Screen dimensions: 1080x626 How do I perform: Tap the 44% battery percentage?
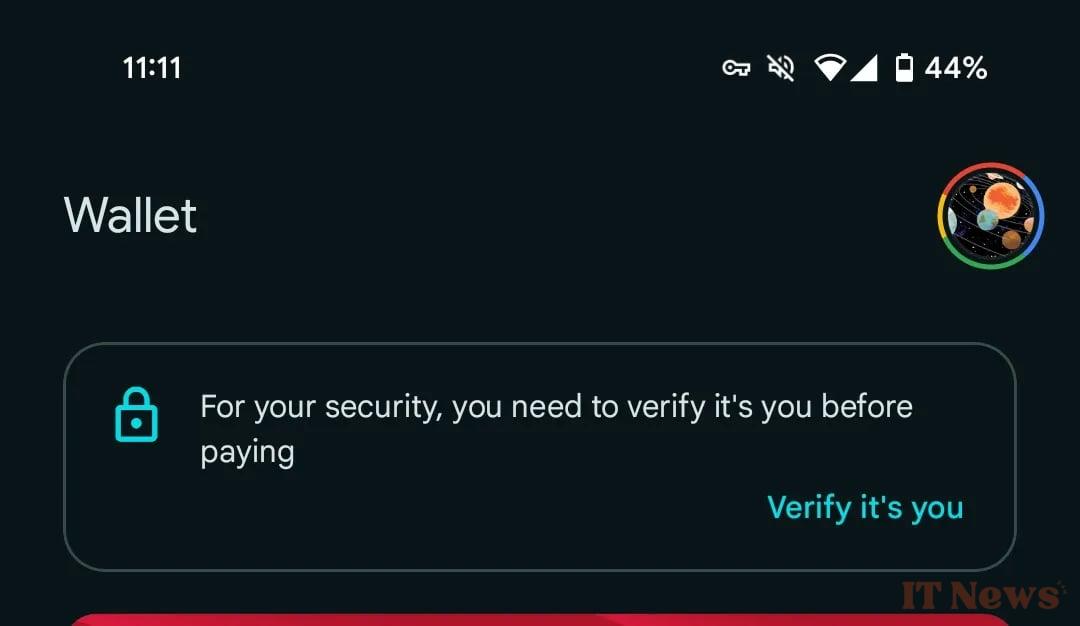click(x=956, y=68)
